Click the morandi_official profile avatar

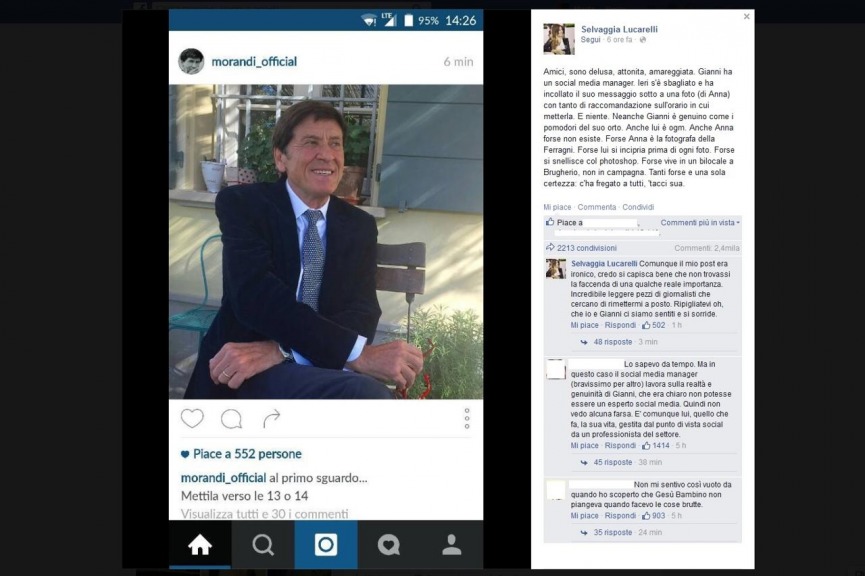[191, 61]
